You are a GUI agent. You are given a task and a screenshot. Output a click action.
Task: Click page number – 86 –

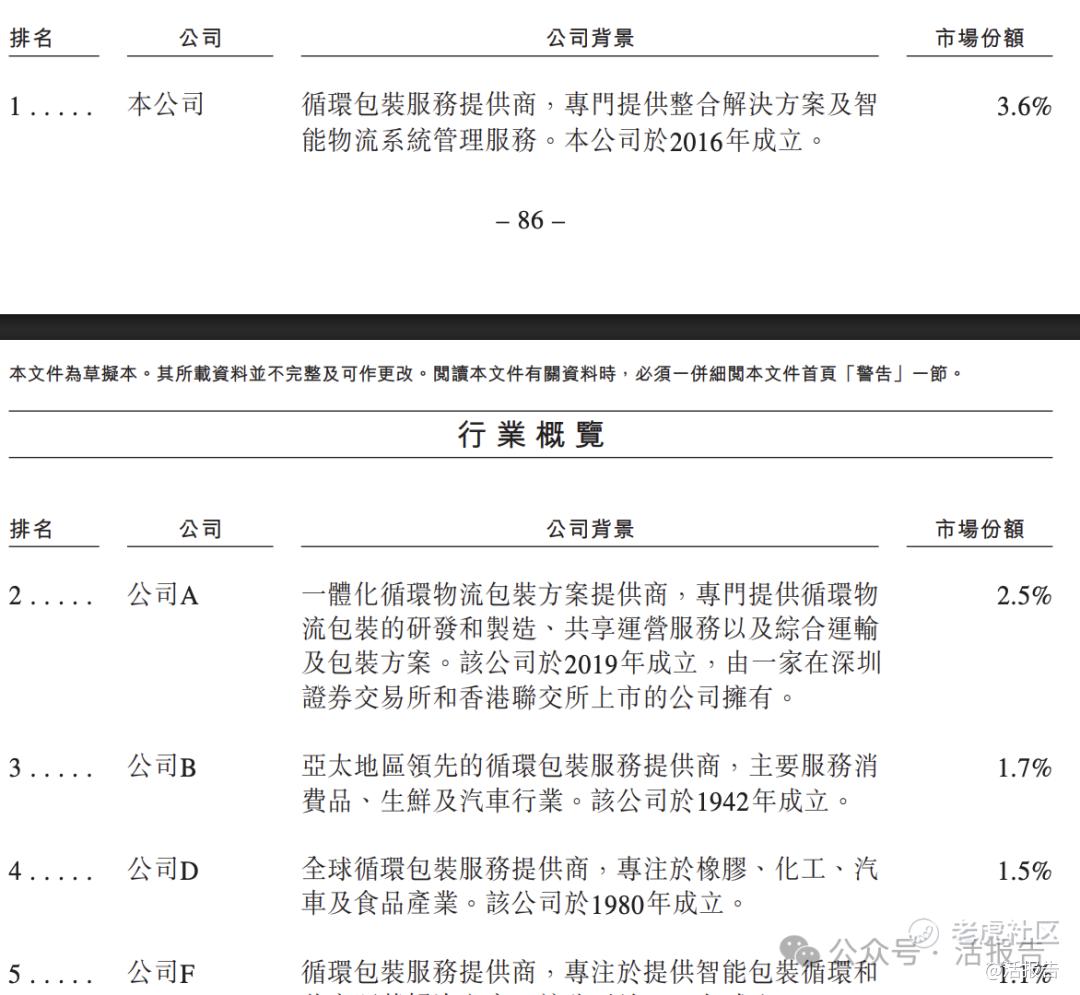[530, 220]
